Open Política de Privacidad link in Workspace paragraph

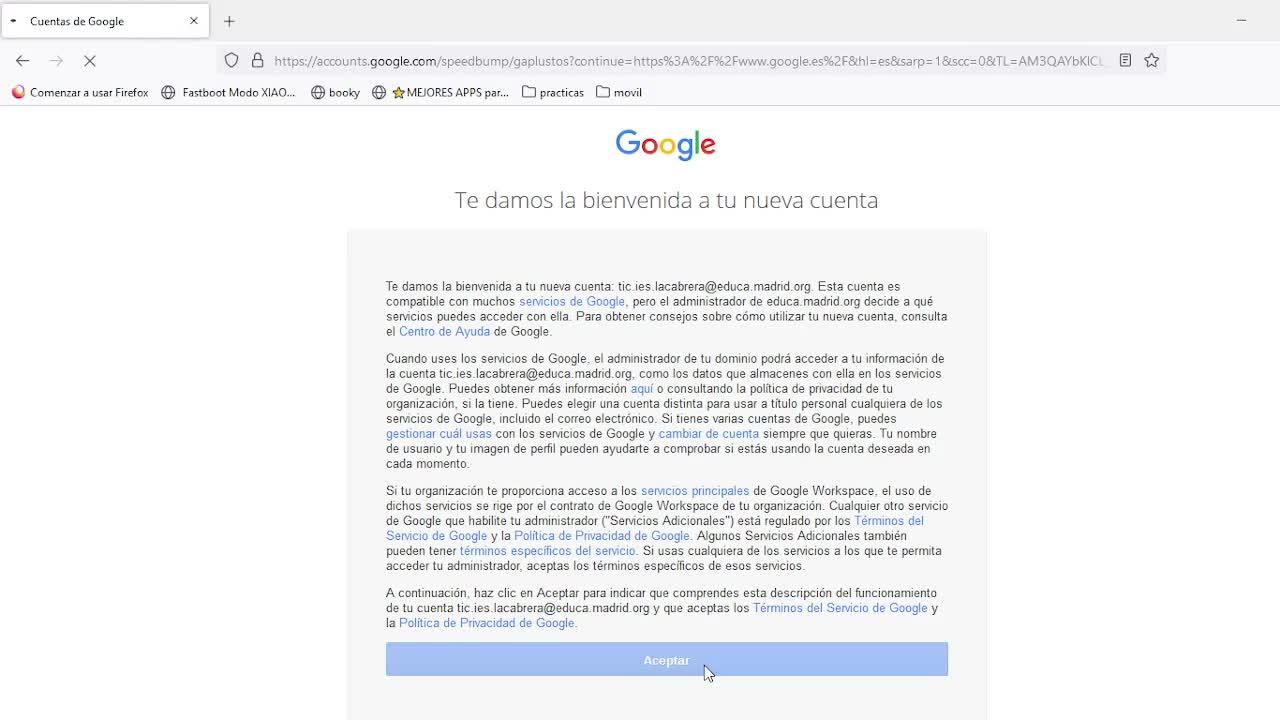[x=602, y=536]
